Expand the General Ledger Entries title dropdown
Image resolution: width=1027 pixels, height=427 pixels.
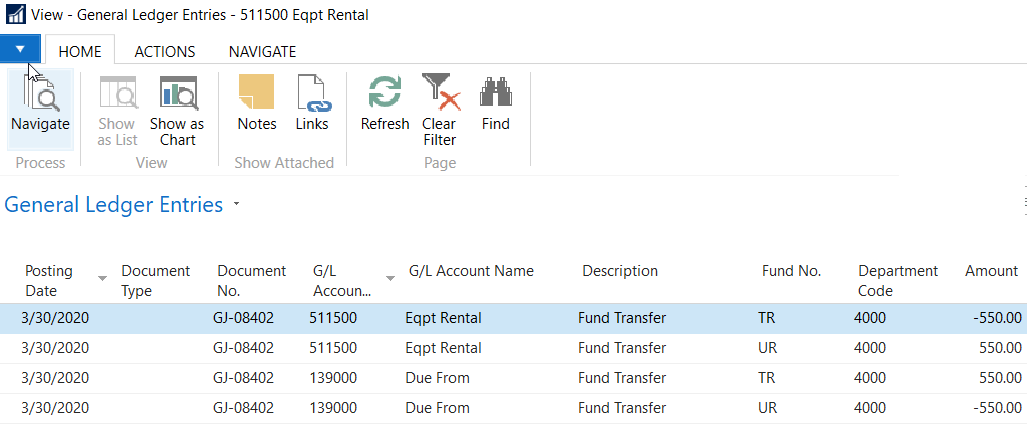(x=236, y=205)
